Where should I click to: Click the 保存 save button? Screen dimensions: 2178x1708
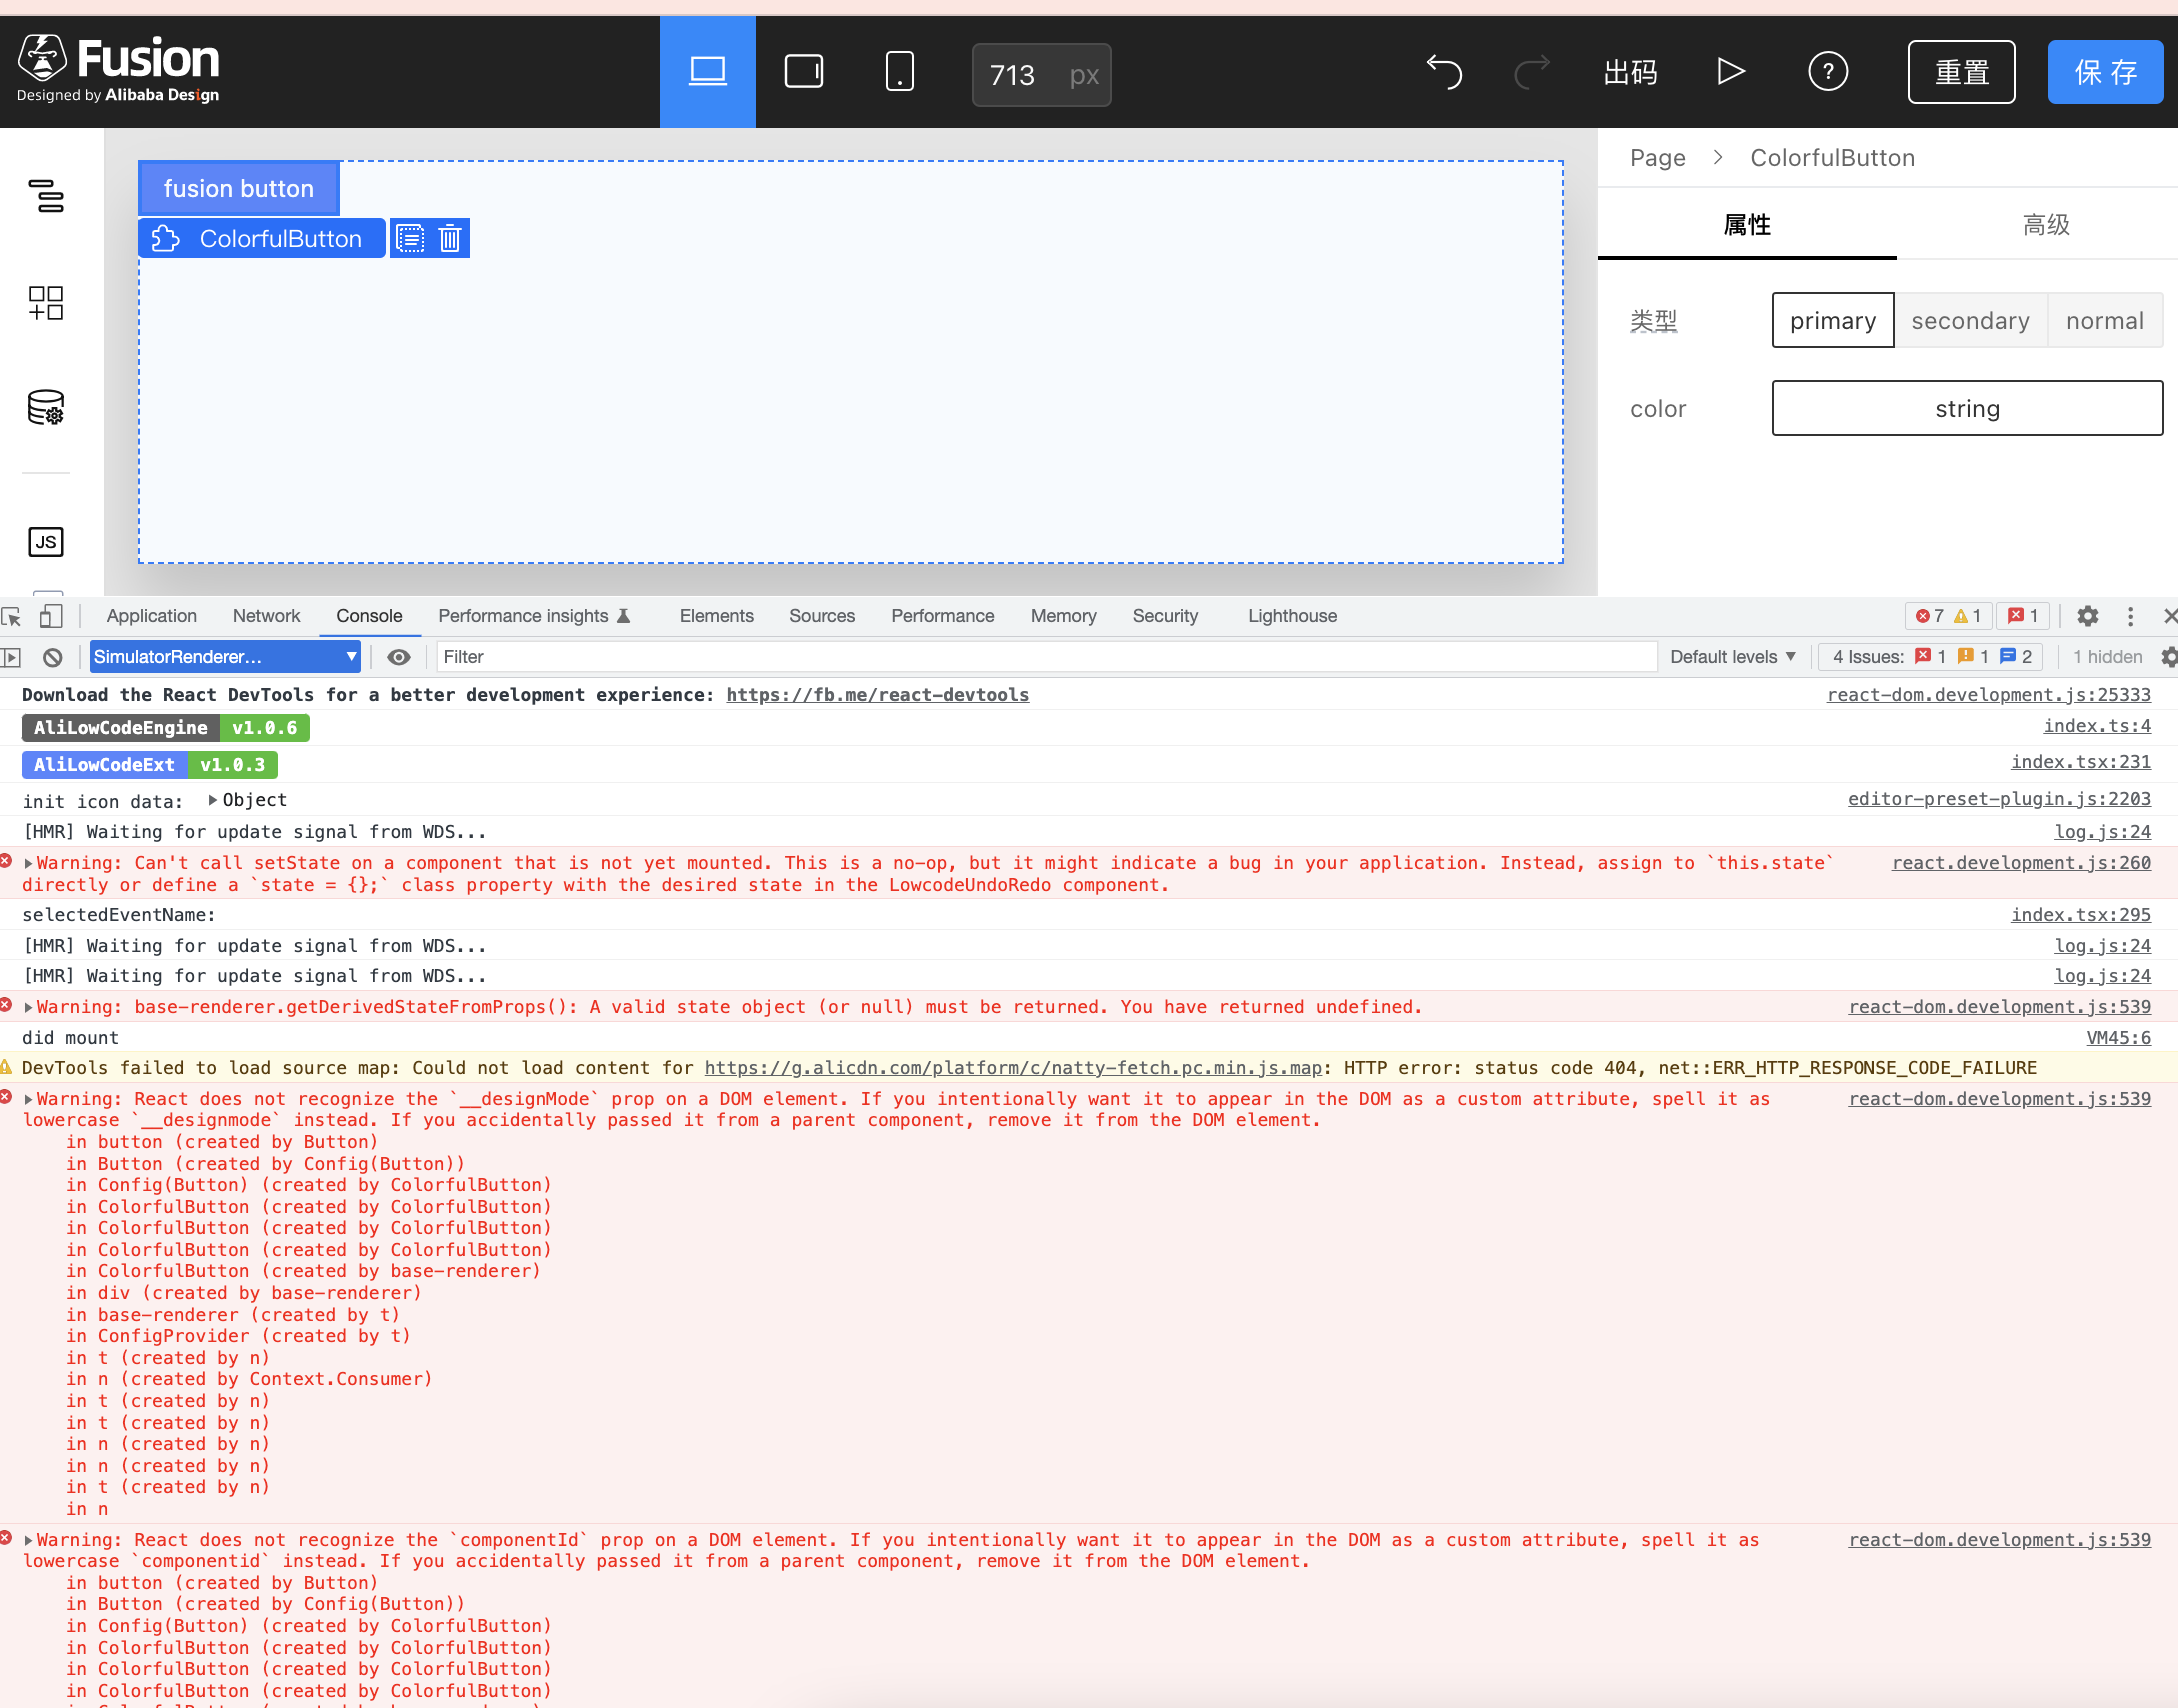point(2104,71)
